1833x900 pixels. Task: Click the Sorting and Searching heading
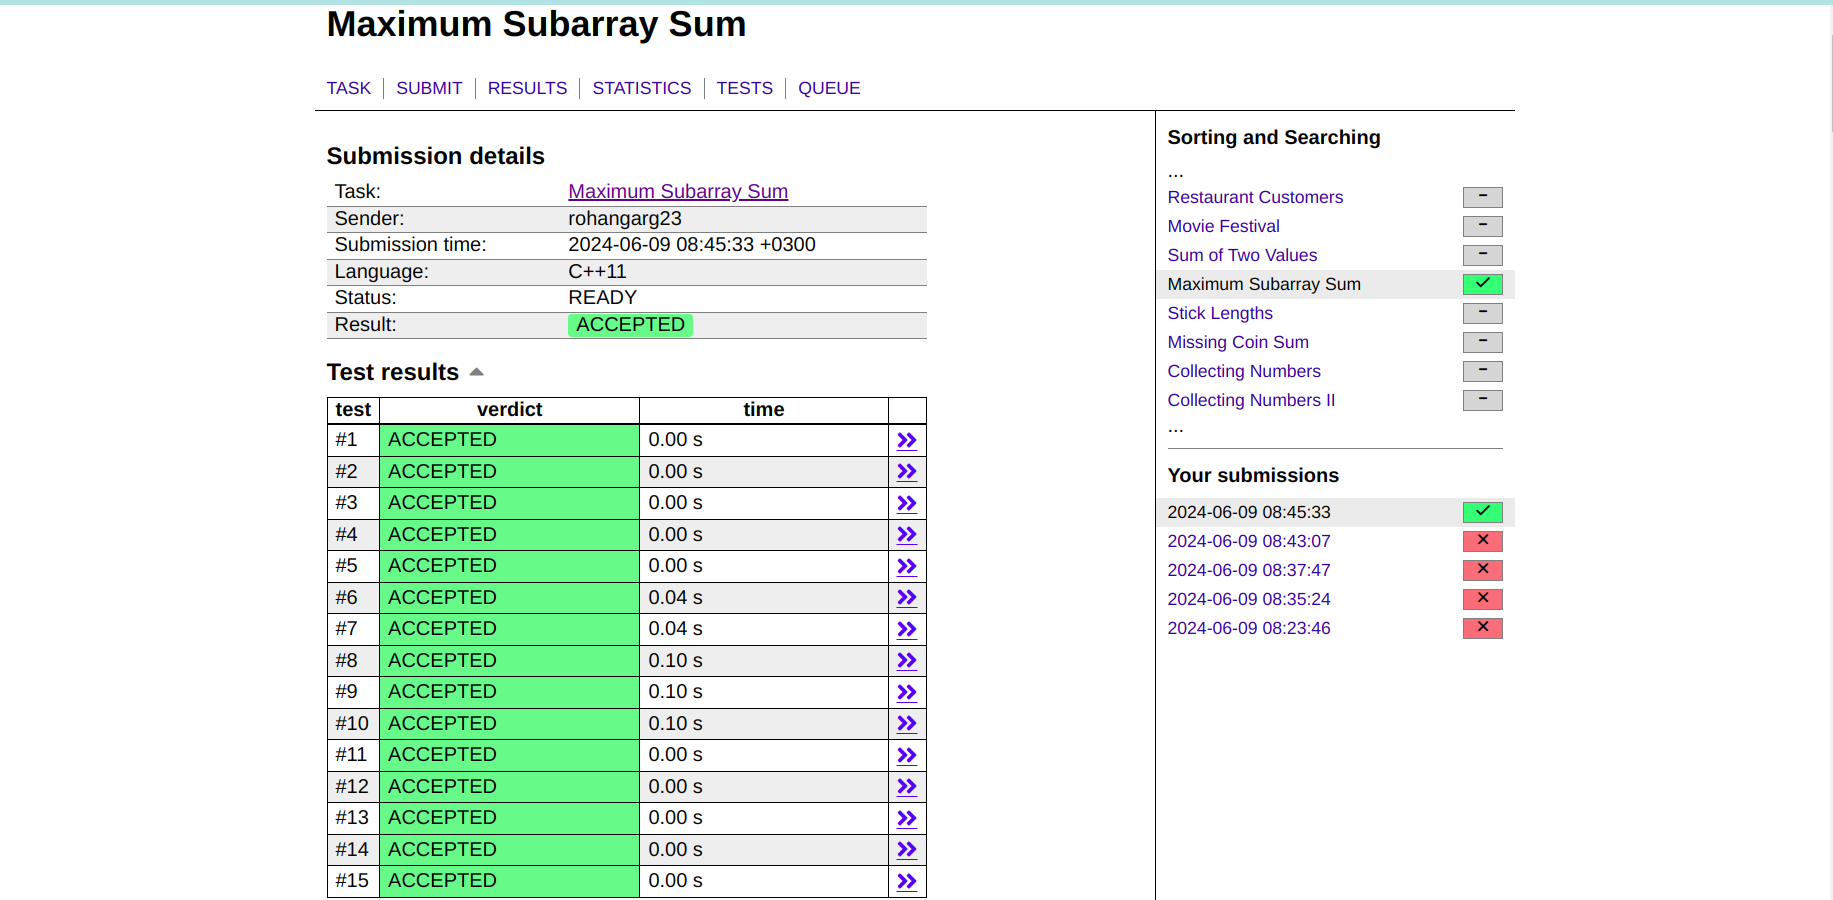pos(1273,137)
